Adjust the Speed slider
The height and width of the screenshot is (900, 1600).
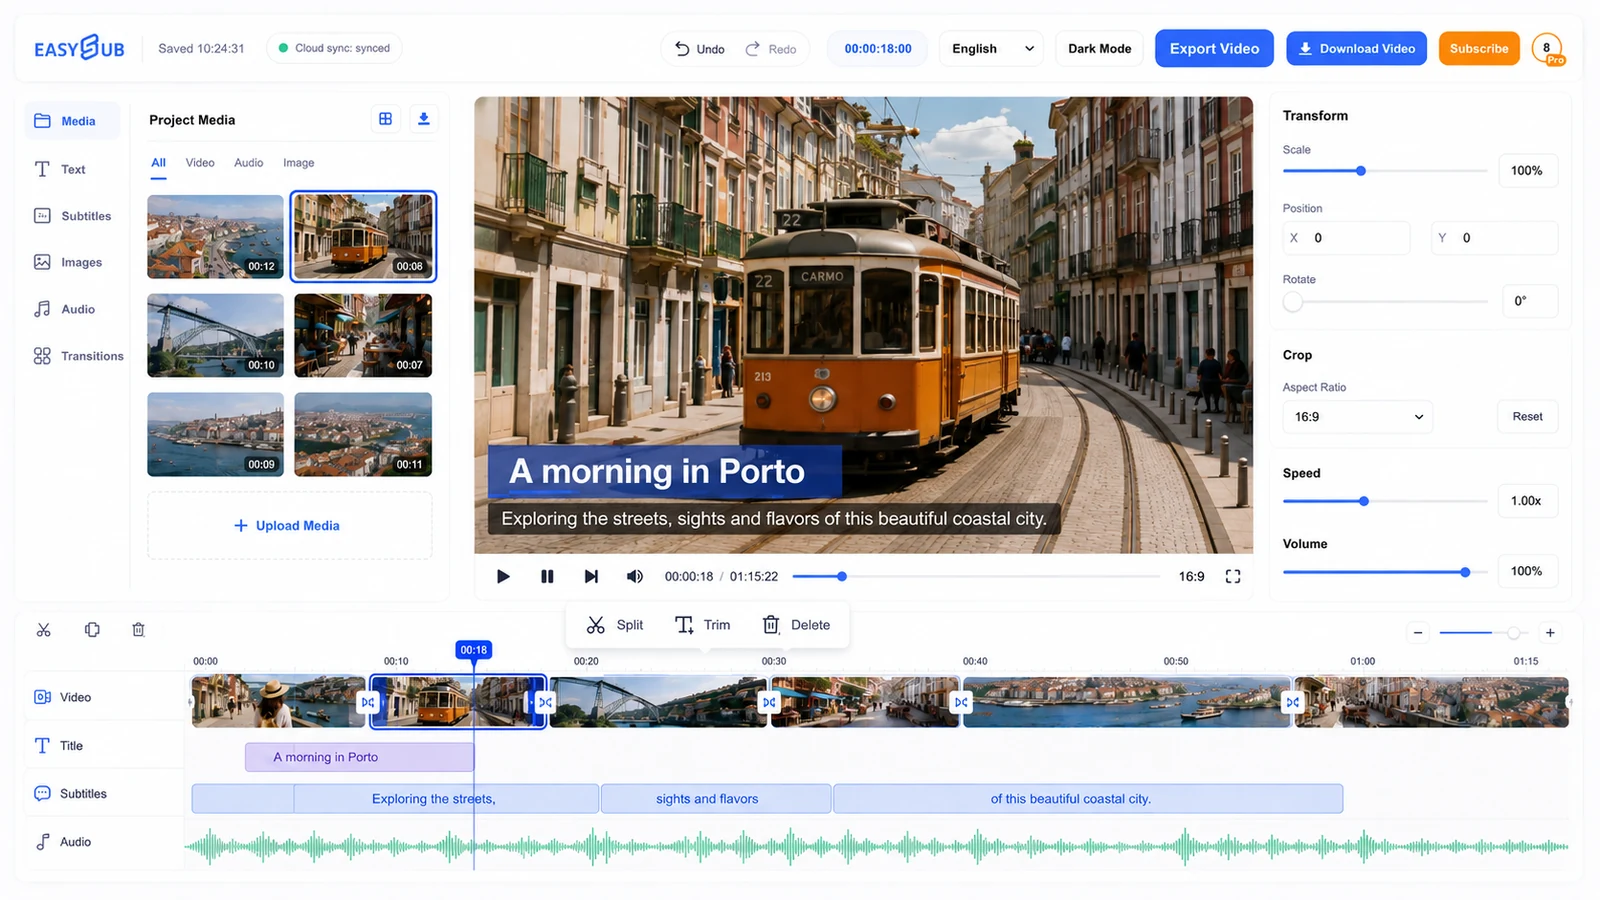coord(1385,501)
